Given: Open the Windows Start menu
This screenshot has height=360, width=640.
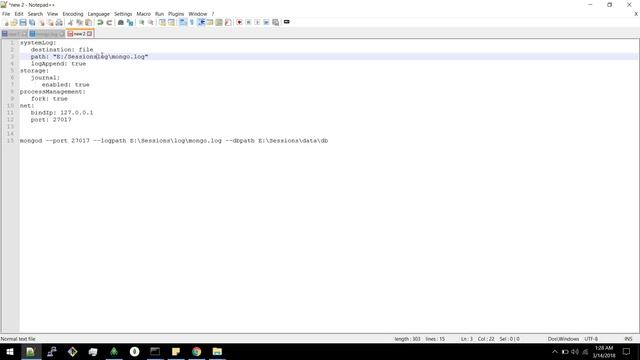Looking at the screenshot, I should (x=10, y=351).
